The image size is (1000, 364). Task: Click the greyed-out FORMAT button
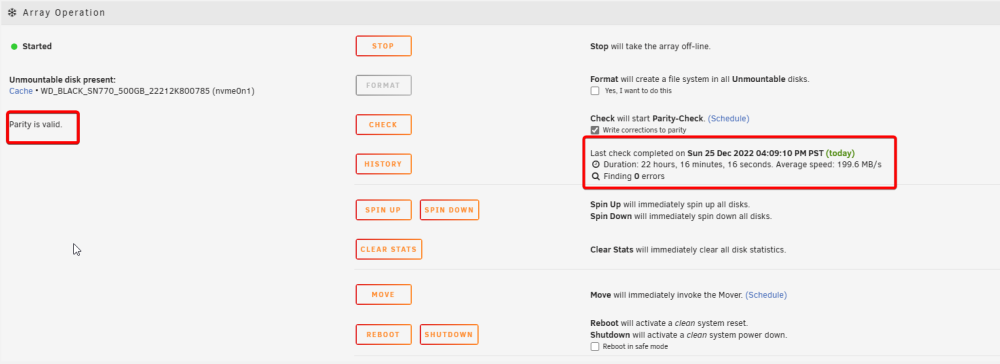383,85
